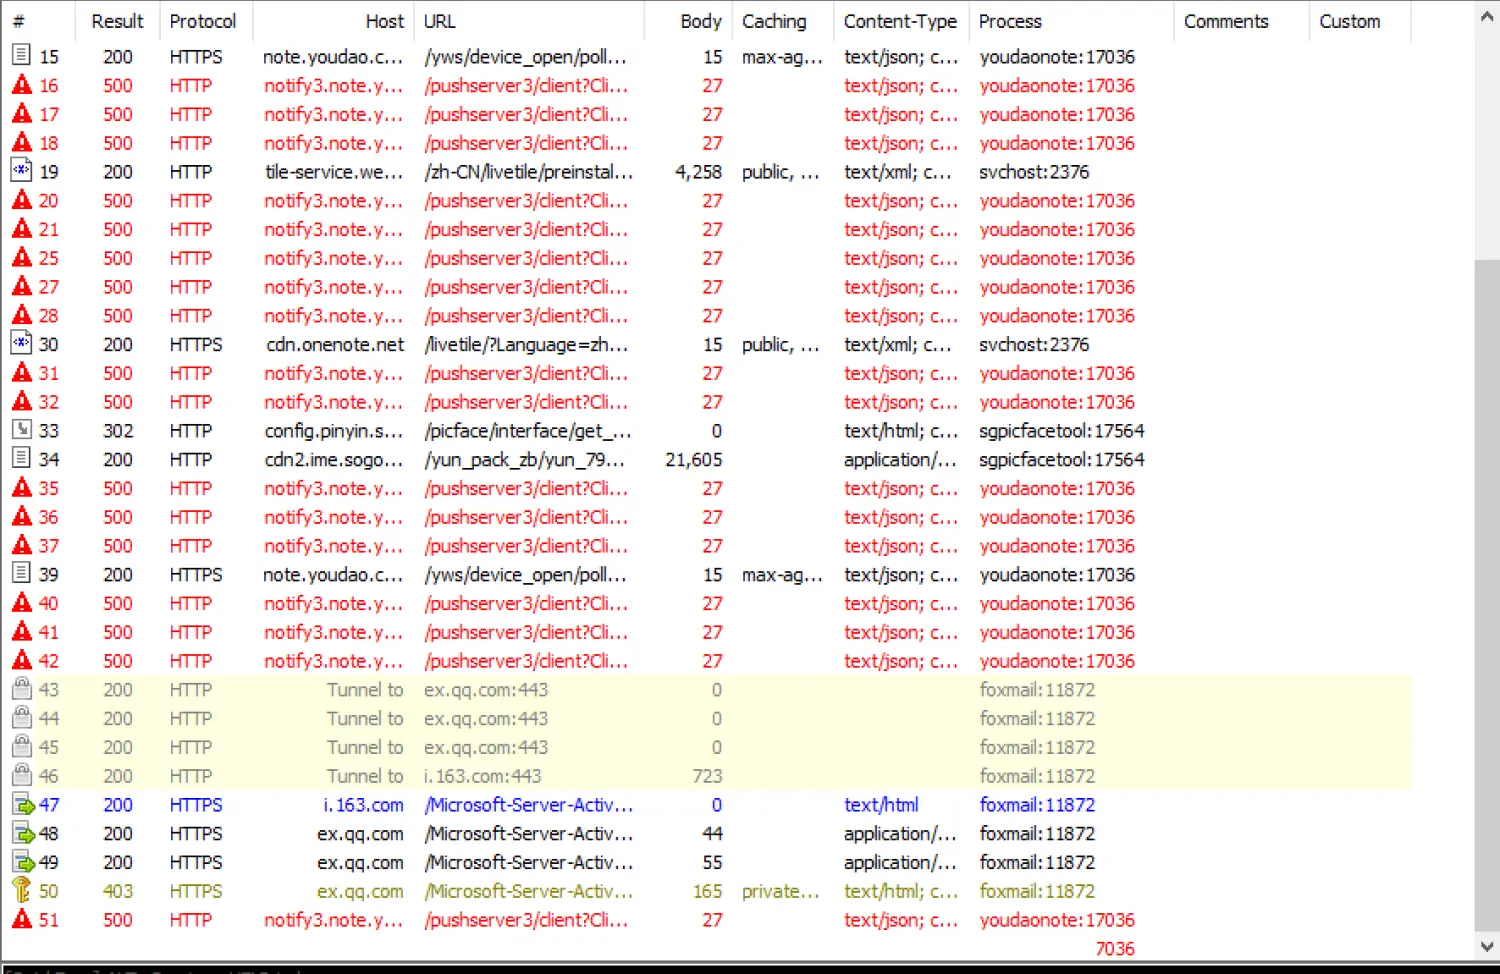Viewport: 1500px width, 974px height.
Task: Click the warning icon for session 28
Action: click(x=21, y=315)
